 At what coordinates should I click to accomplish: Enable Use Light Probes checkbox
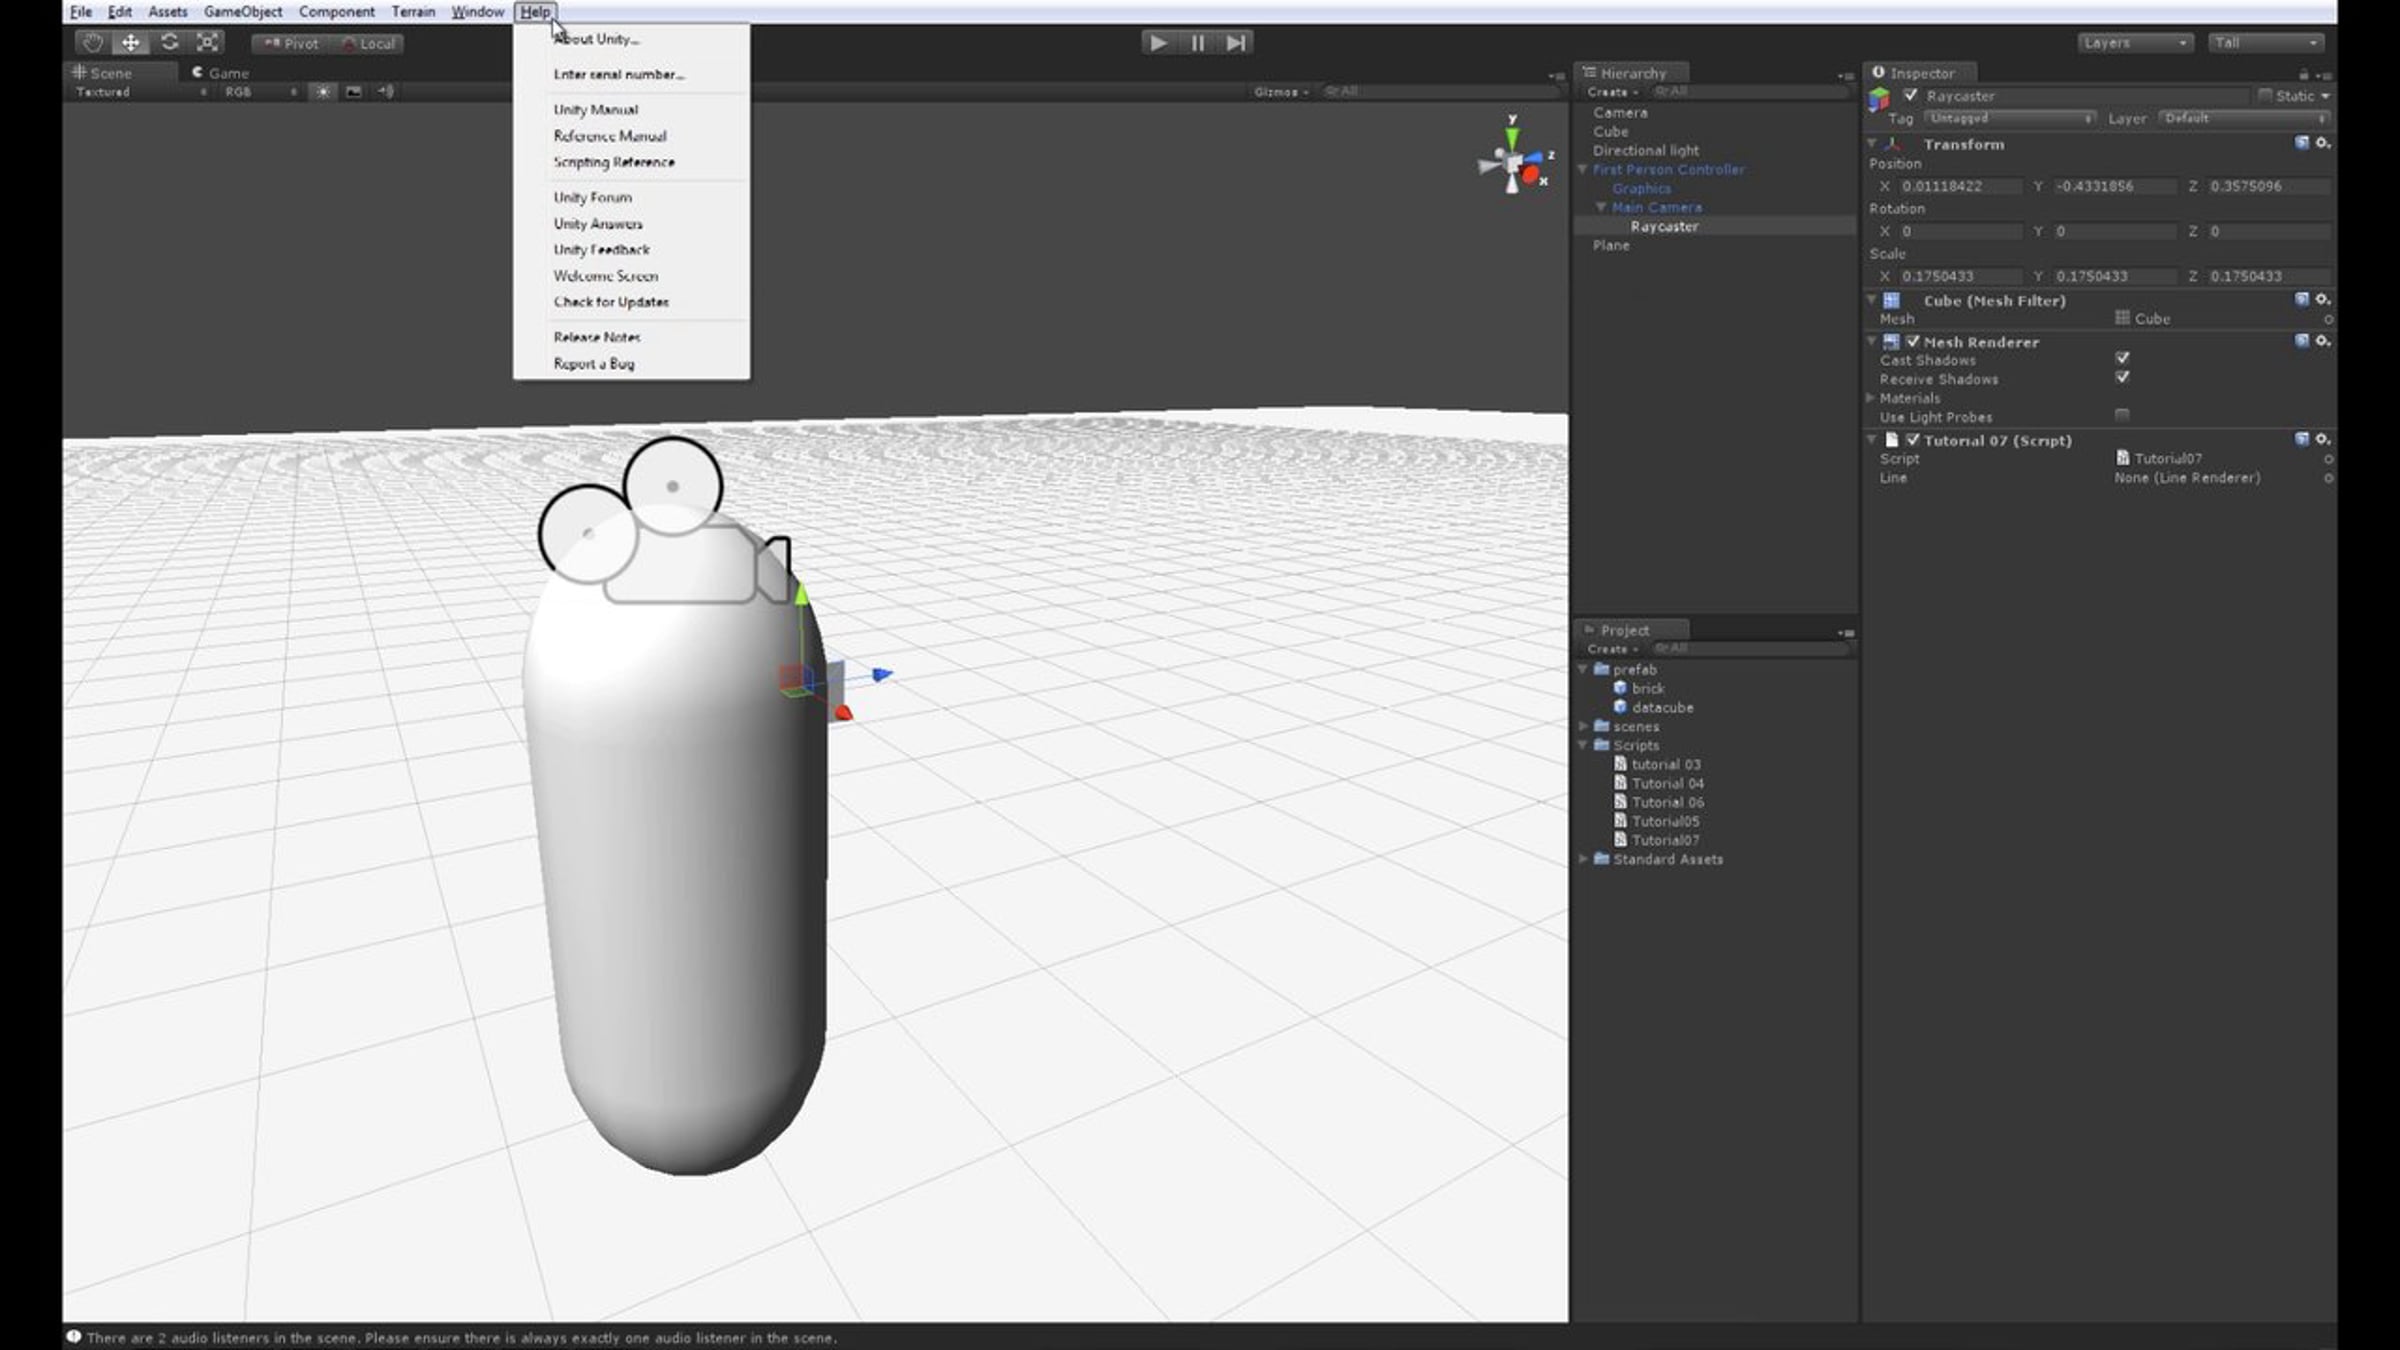pos(2122,415)
